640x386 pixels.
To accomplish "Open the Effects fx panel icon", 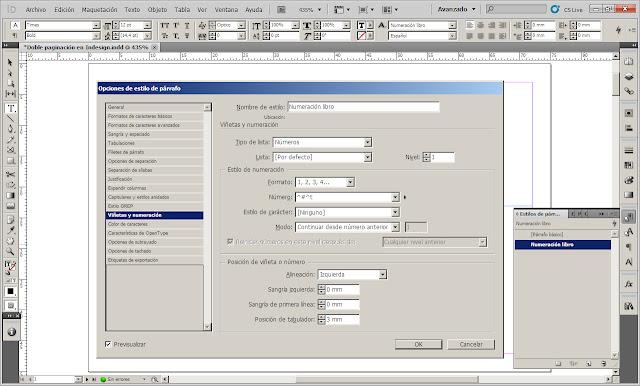I will 629,284.
